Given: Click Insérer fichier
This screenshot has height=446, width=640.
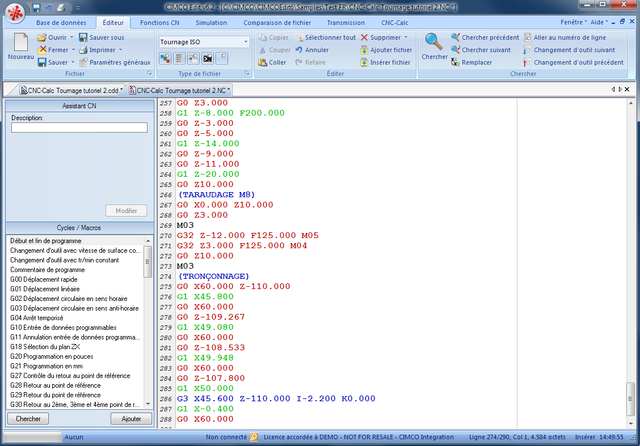Looking at the screenshot, I should click(385, 62).
